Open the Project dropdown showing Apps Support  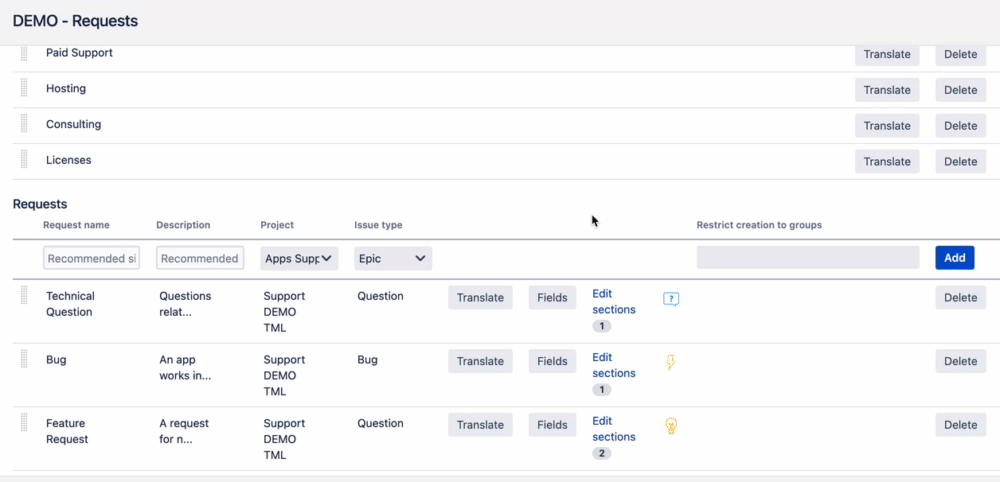coord(300,258)
